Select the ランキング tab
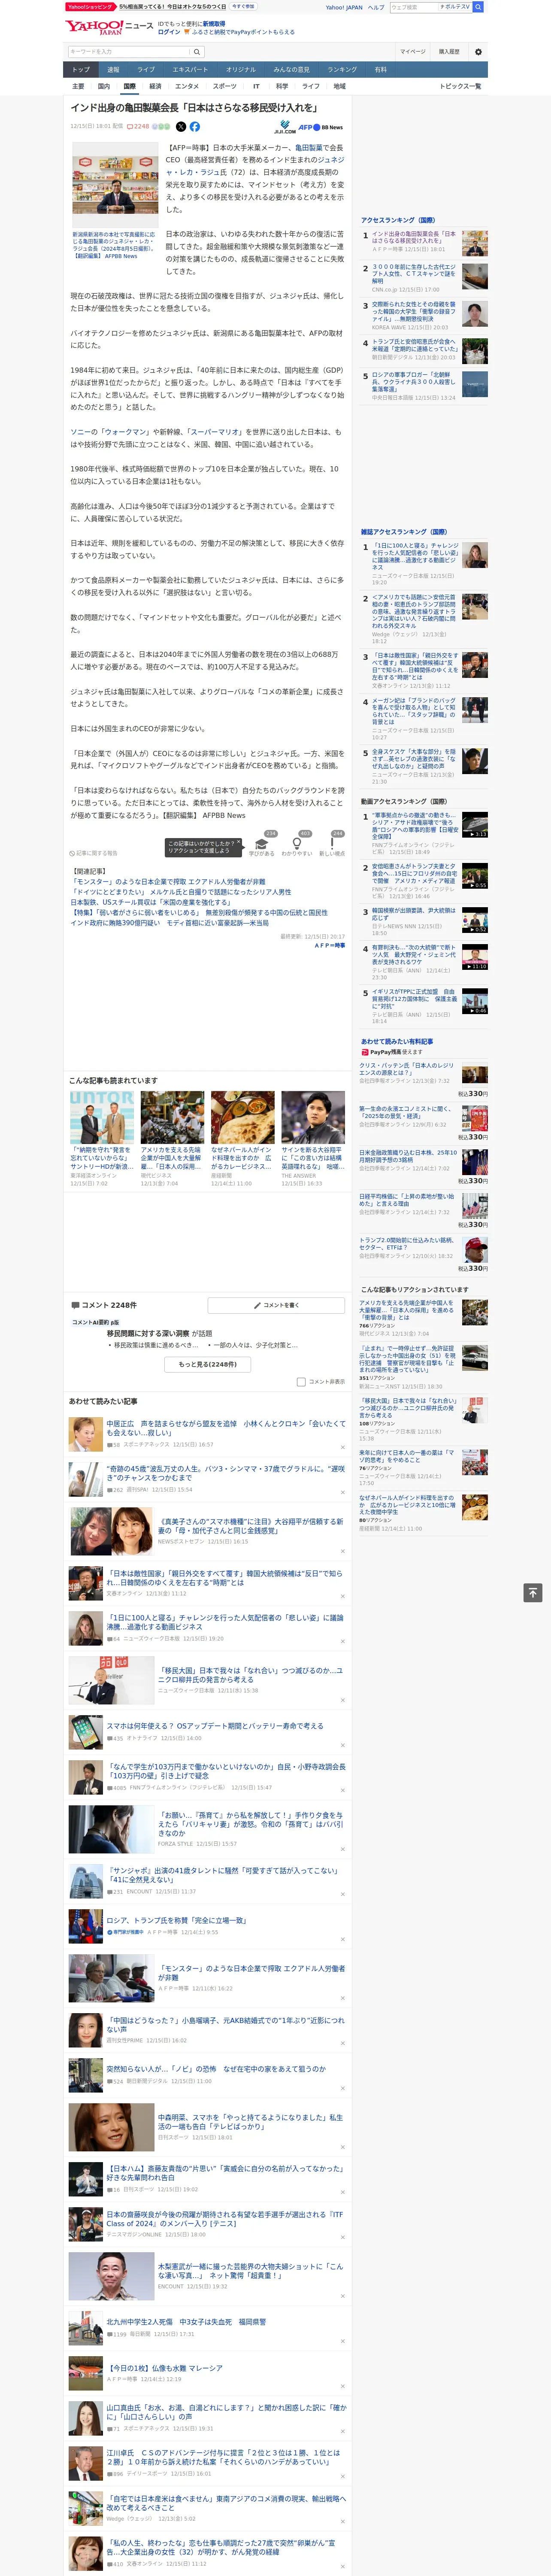This screenshot has height=2576, width=551. point(342,70)
